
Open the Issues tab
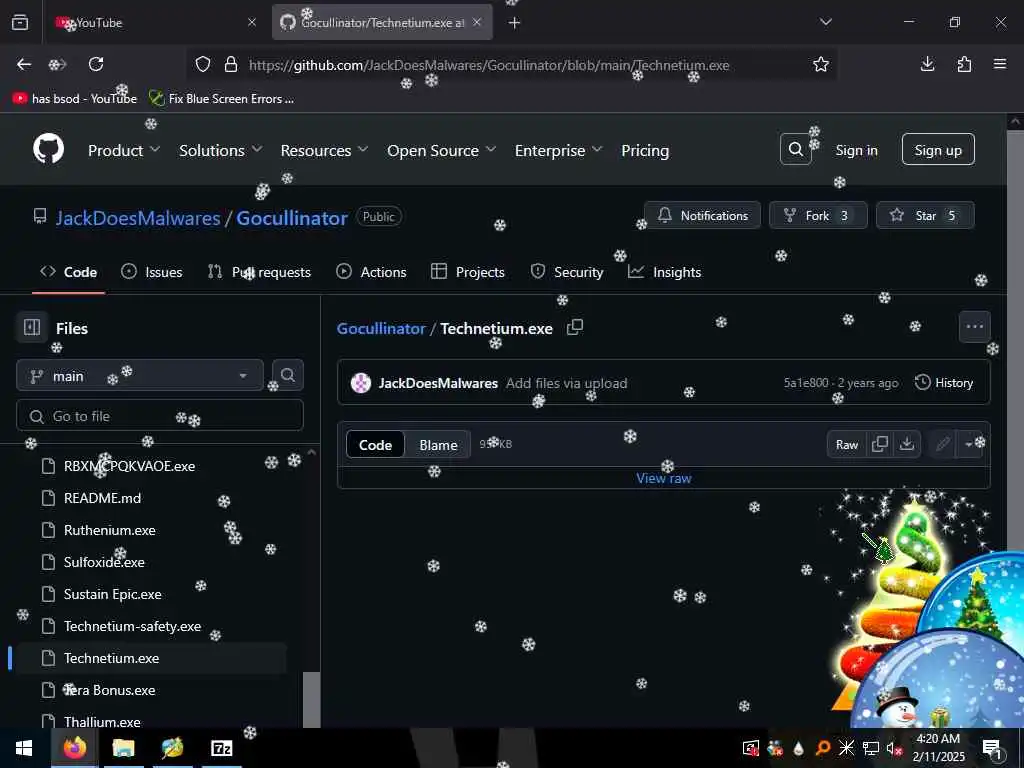[152, 272]
